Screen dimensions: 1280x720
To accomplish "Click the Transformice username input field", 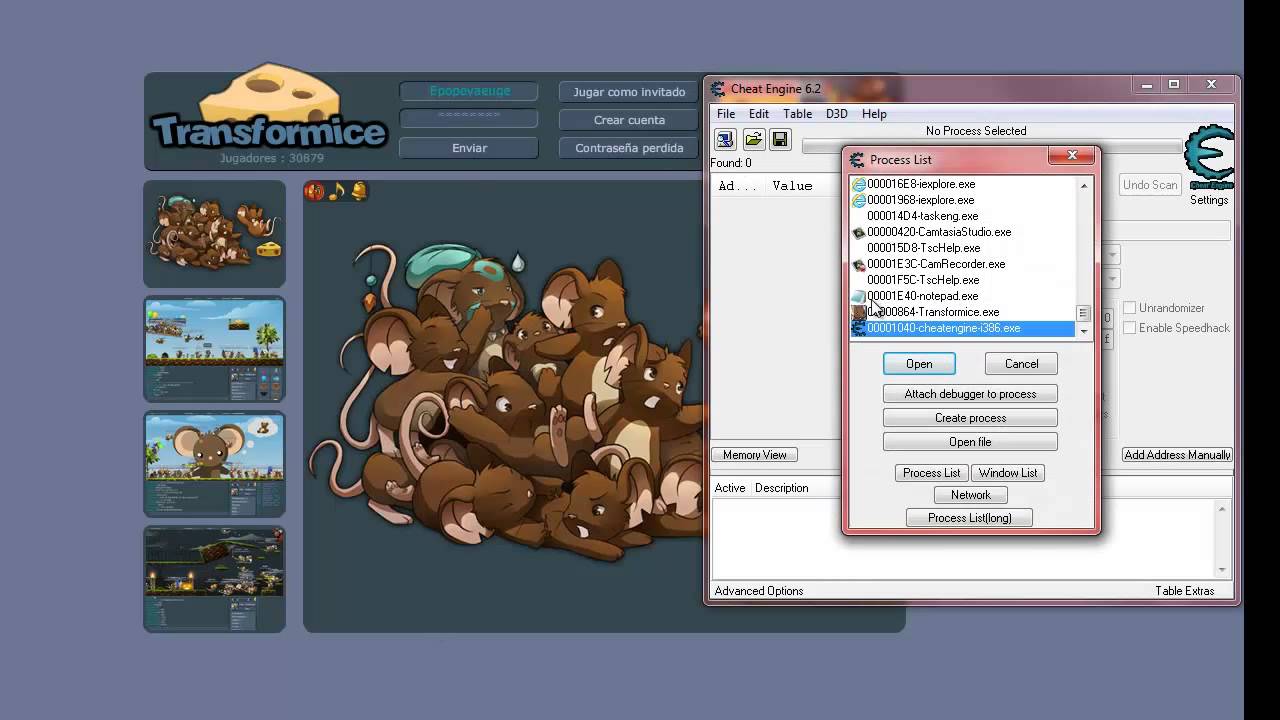I will point(469,91).
